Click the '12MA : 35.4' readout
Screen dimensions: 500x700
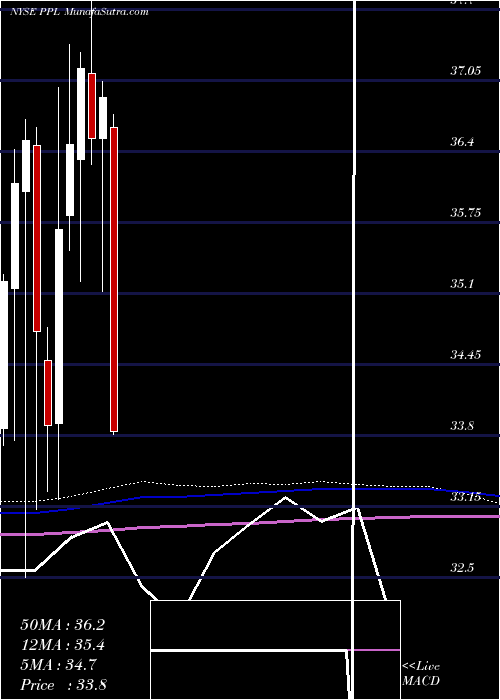(62, 645)
